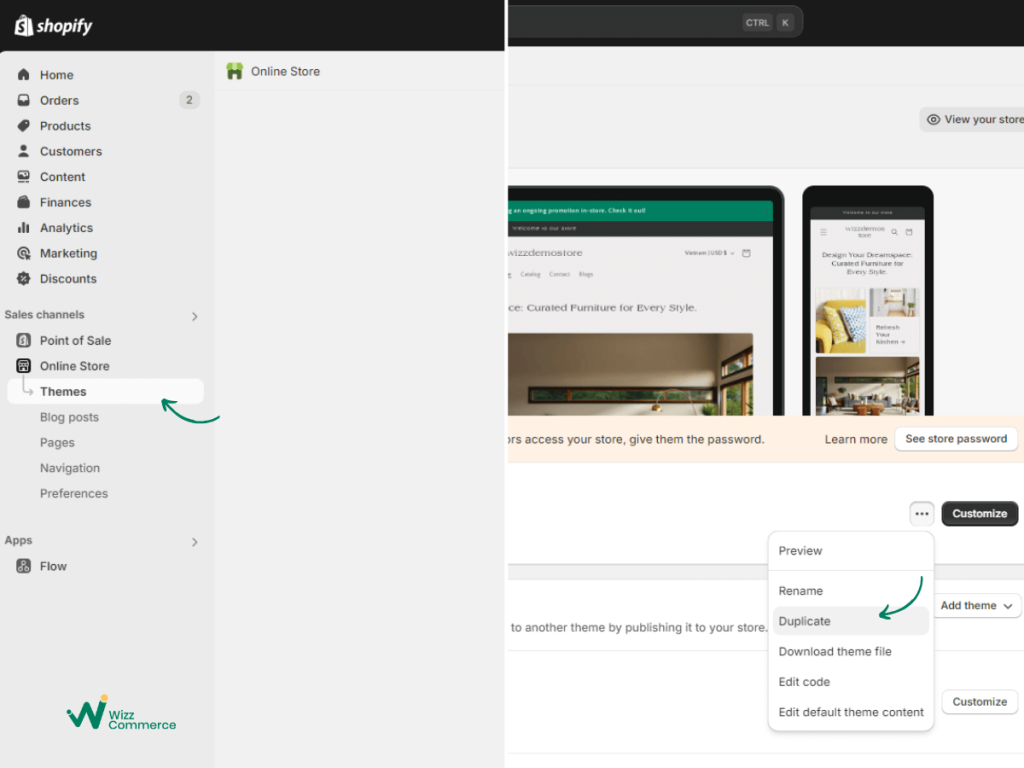Open Marketing via target icon
Screen dimensions: 1024x768
click(x=24, y=253)
